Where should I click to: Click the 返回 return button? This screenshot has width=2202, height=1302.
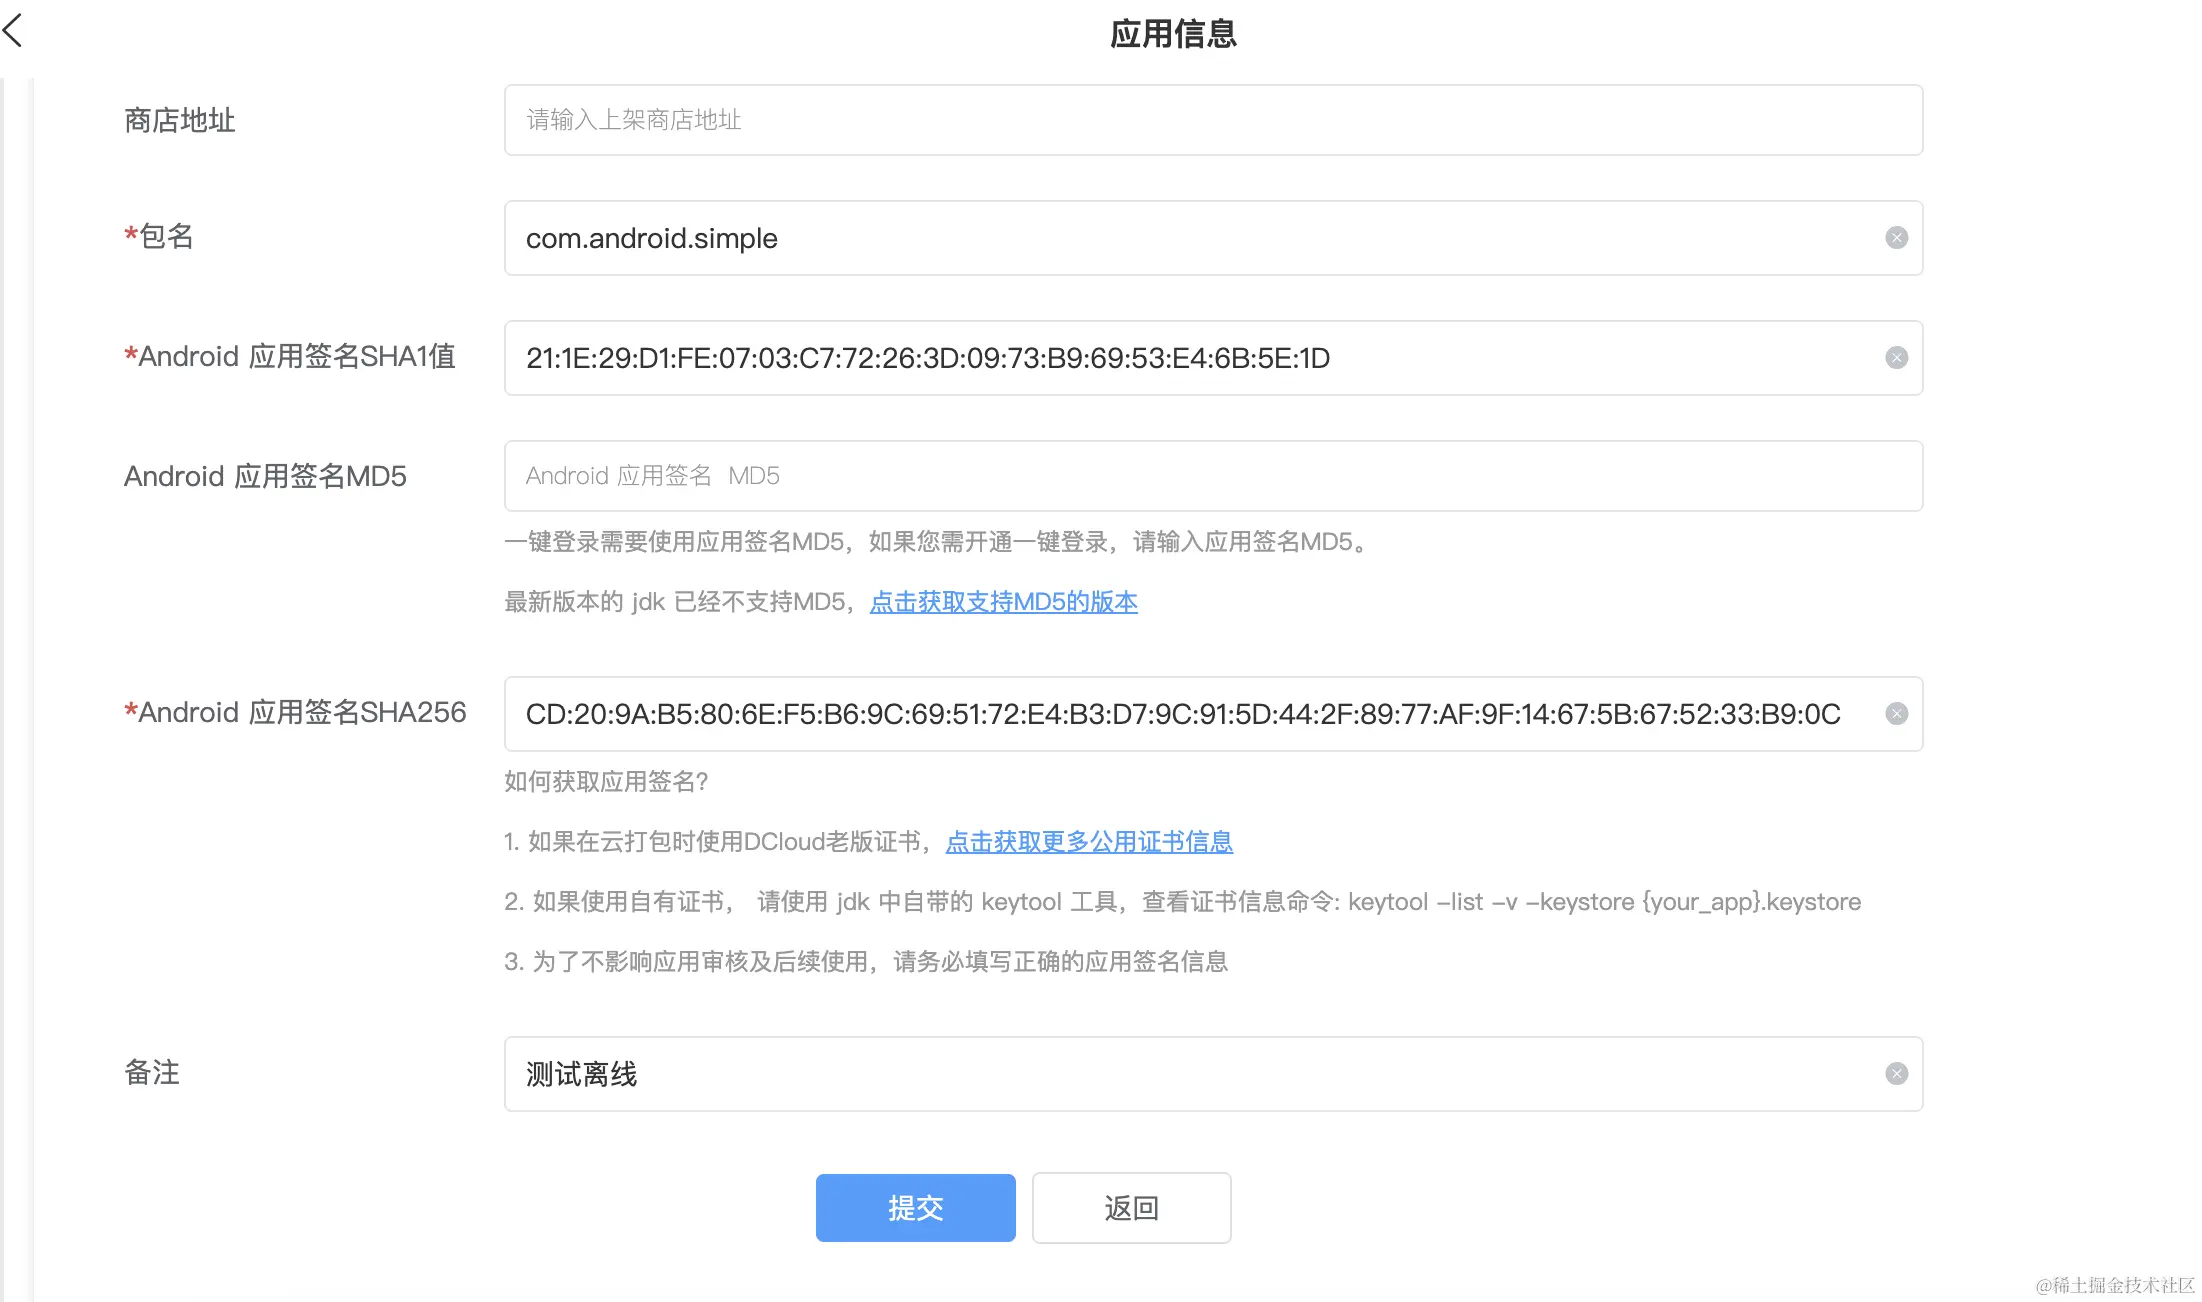pyautogui.click(x=1130, y=1207)
